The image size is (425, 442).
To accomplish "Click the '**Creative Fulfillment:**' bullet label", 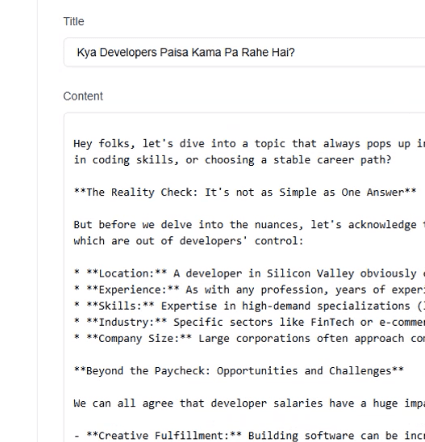I will click(164, 436).
